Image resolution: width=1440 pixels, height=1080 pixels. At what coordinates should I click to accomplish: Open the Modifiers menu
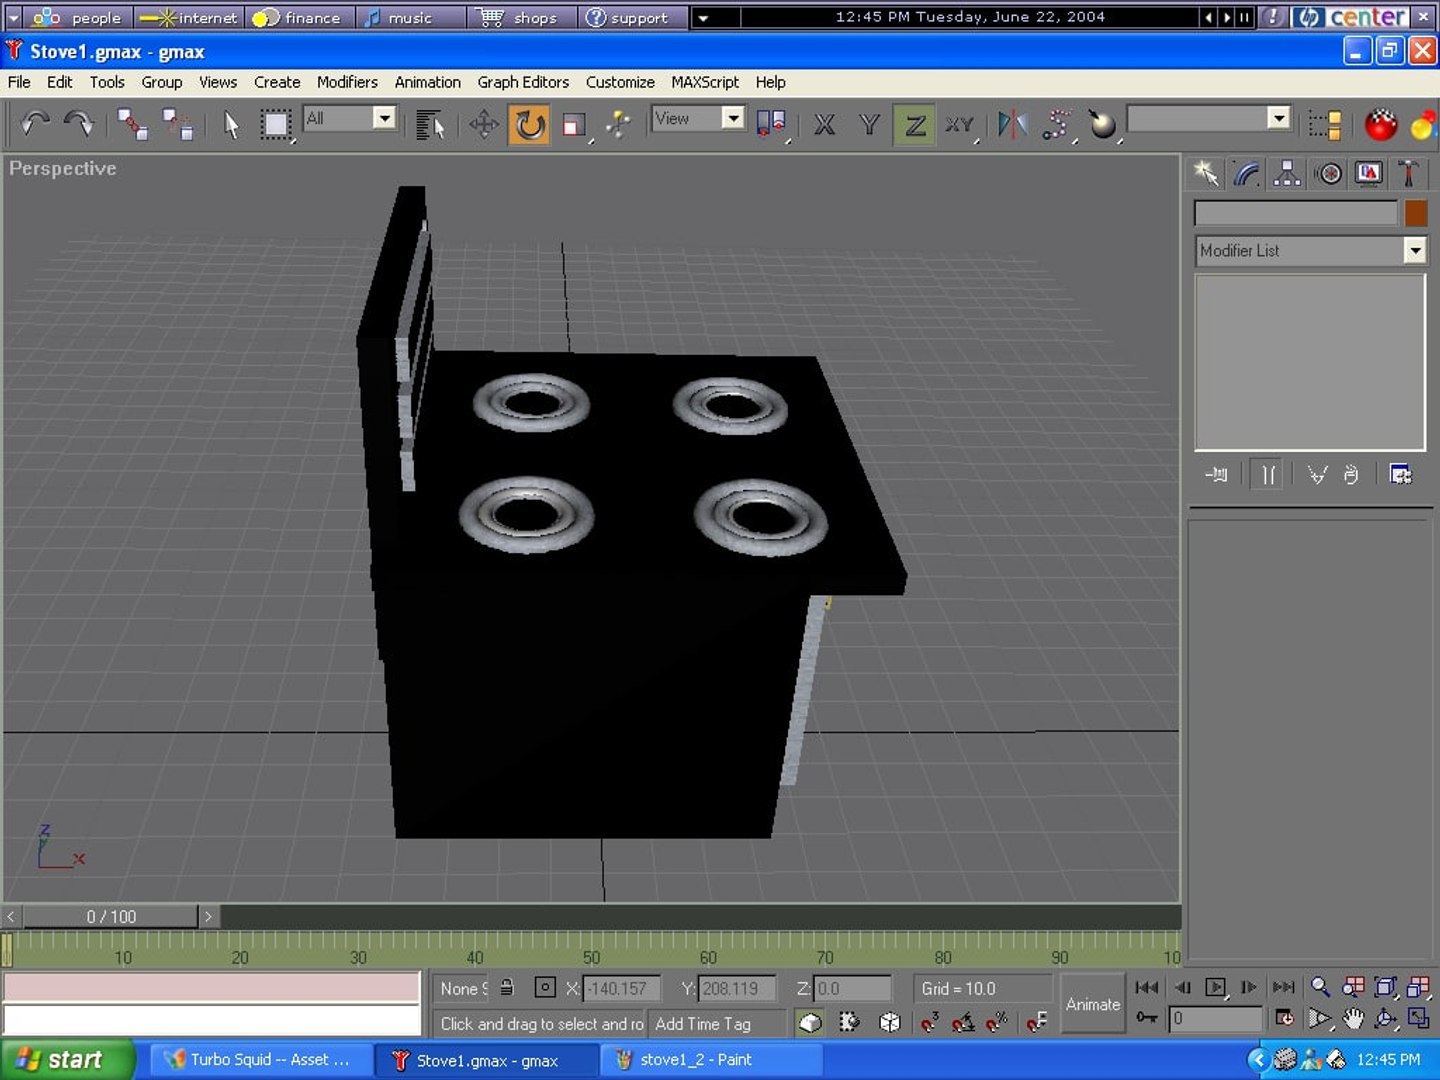pos(347,82)
